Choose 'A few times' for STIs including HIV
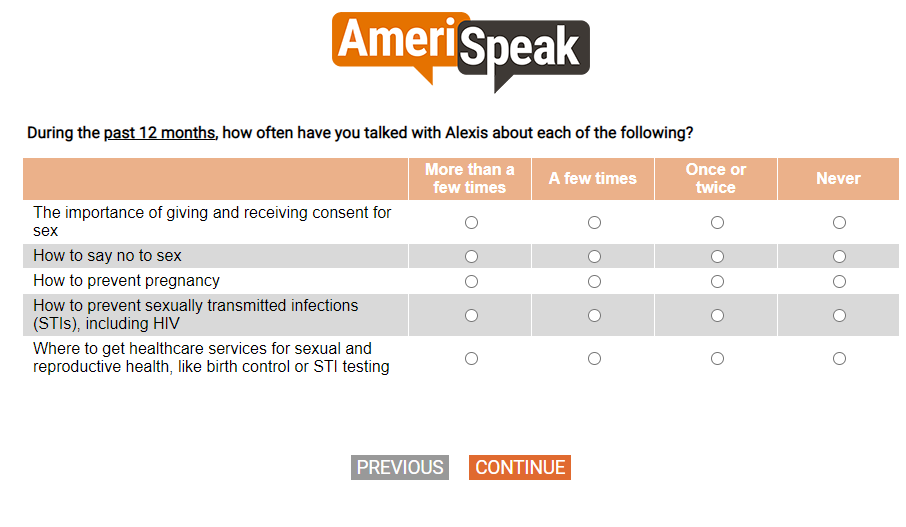This screenshot has height=527, width=906. 595,316
